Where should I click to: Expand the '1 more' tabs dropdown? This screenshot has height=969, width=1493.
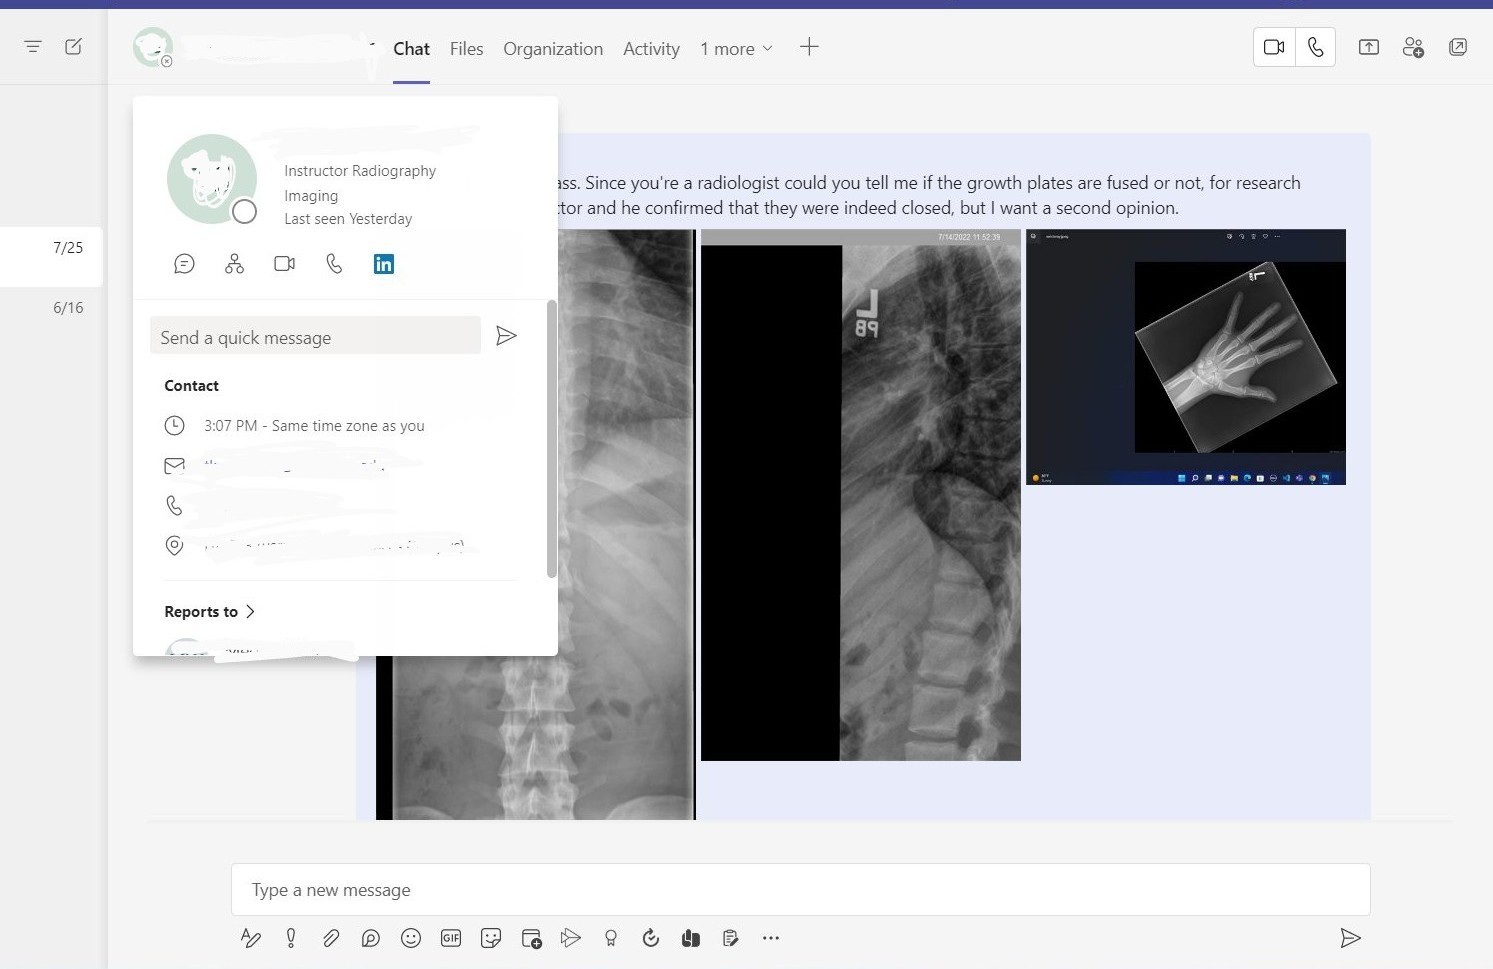click(736, 49)
